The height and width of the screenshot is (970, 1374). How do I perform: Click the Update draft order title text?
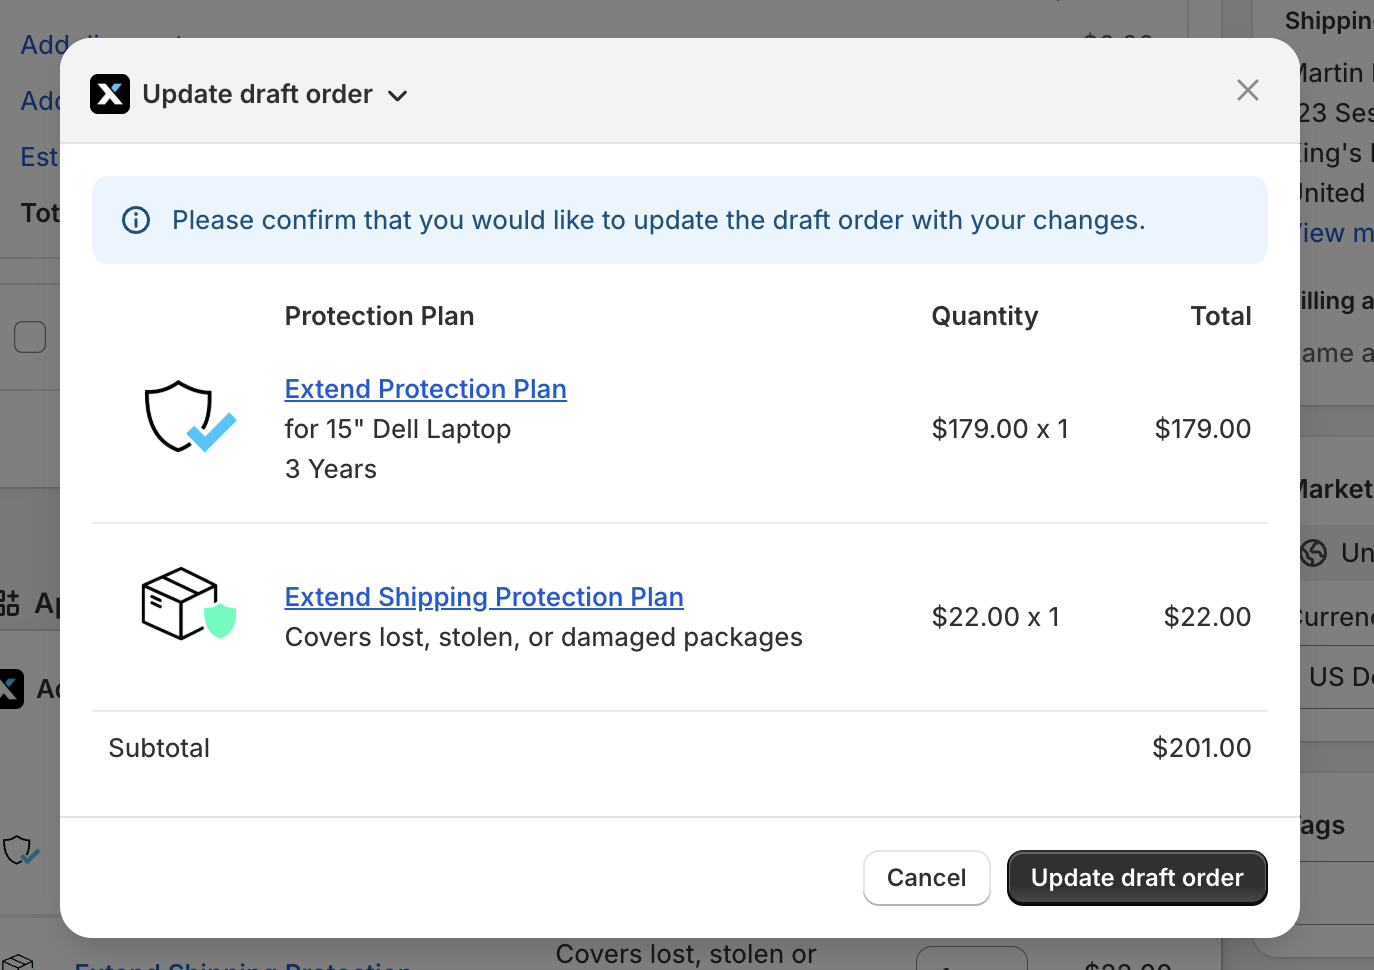(257, 94)
